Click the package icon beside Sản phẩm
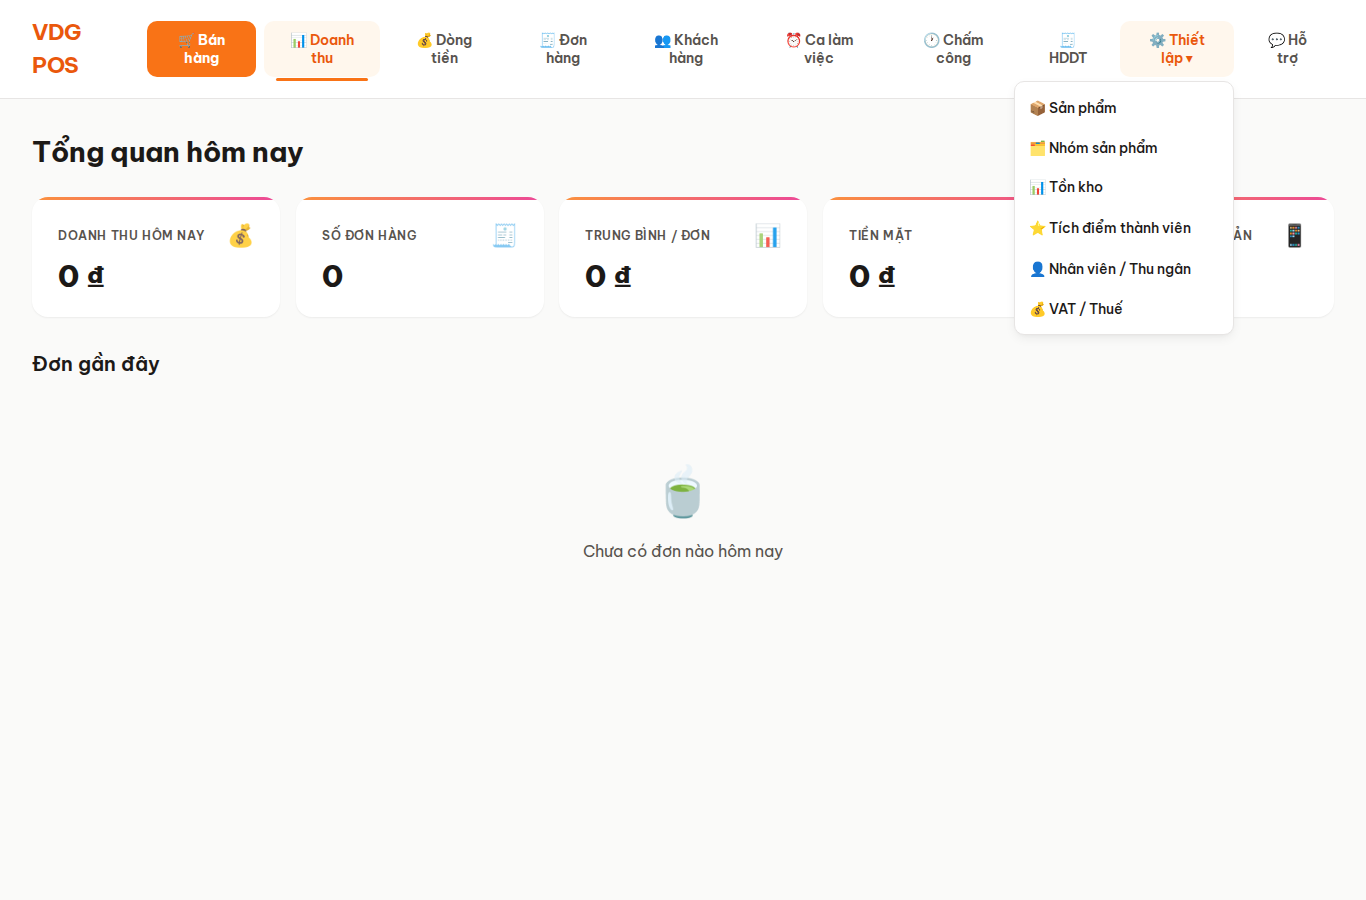The height and width of the screenshot is (900, 1366). (x=1038, y=108)
